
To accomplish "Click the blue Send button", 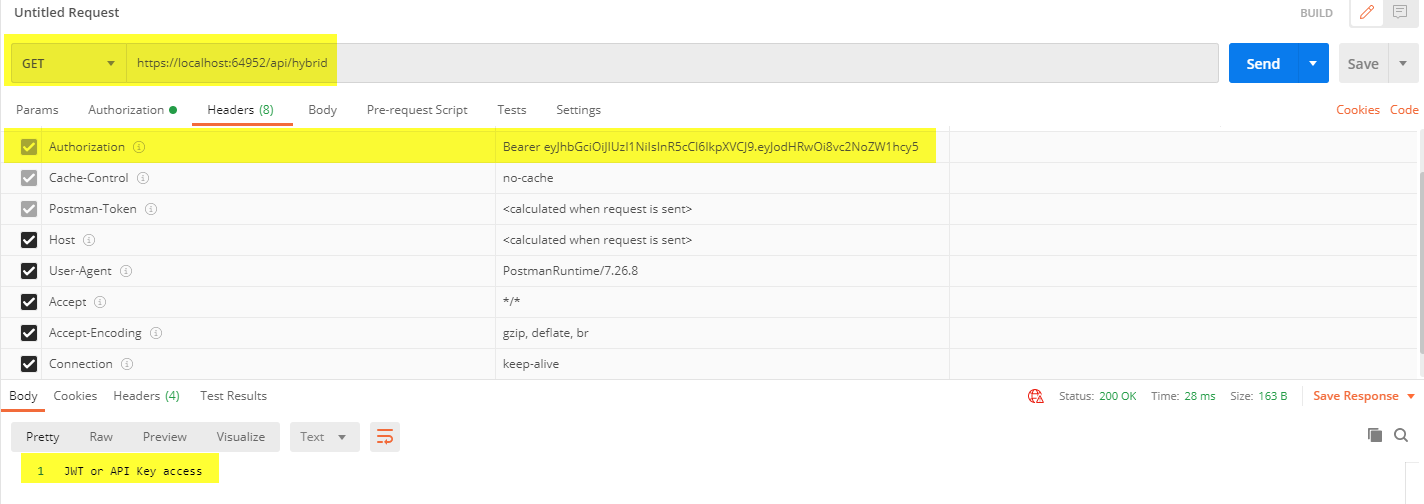I will pos(1262,63).
